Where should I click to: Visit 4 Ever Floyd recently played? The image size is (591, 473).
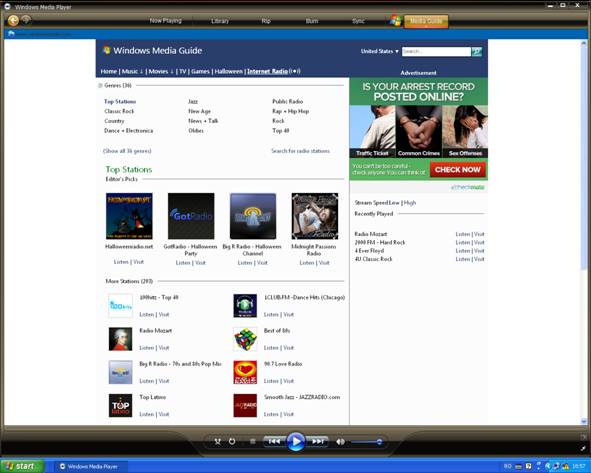pos(479,251)
